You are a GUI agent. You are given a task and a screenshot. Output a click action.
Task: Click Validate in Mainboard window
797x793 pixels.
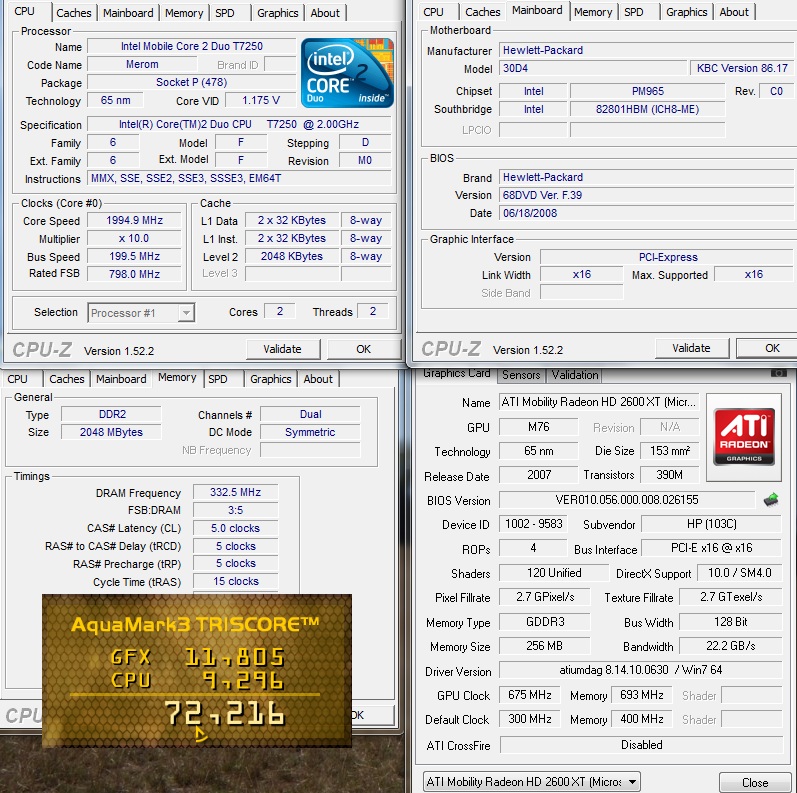tap(692, 348)
